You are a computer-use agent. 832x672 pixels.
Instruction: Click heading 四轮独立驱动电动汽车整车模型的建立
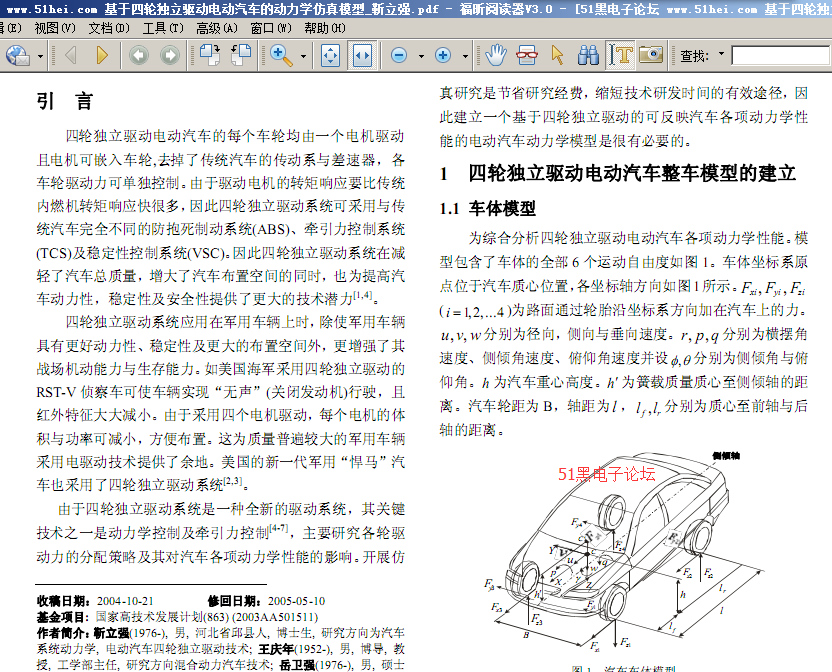[632, 173]
